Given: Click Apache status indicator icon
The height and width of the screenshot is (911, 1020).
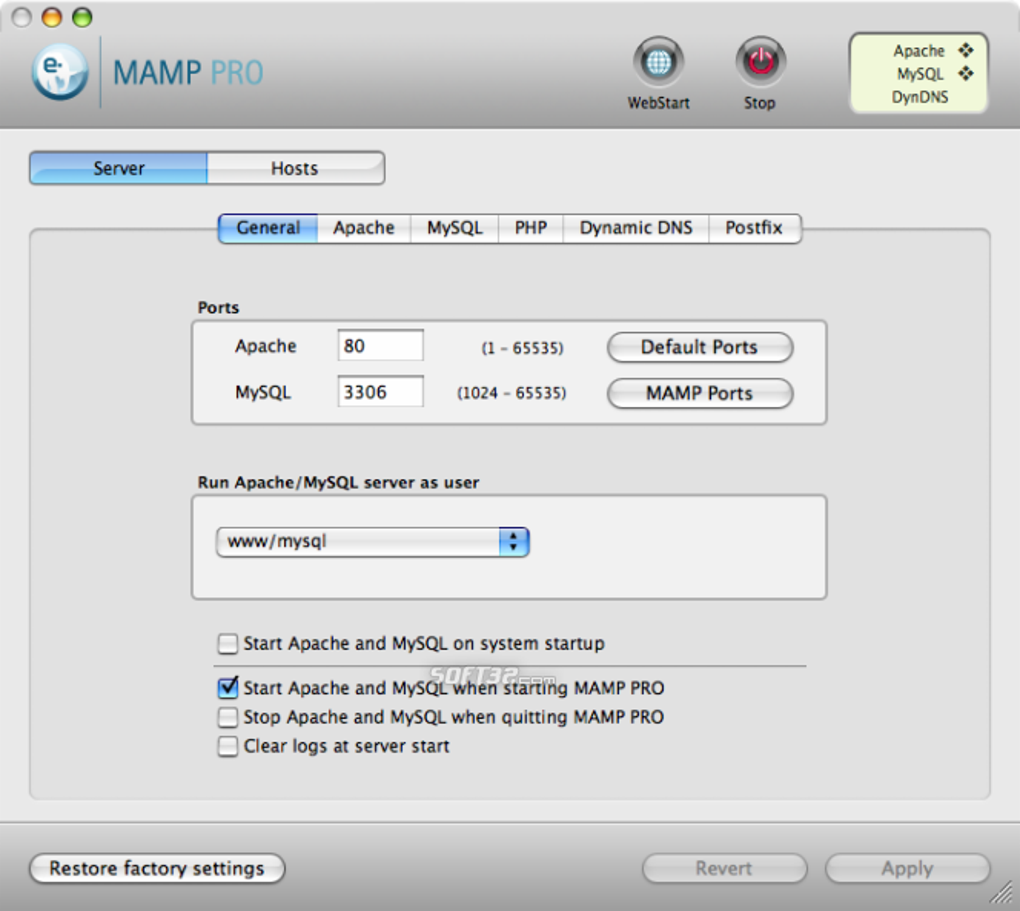Looking at the screenshot, I should [965, 50].
